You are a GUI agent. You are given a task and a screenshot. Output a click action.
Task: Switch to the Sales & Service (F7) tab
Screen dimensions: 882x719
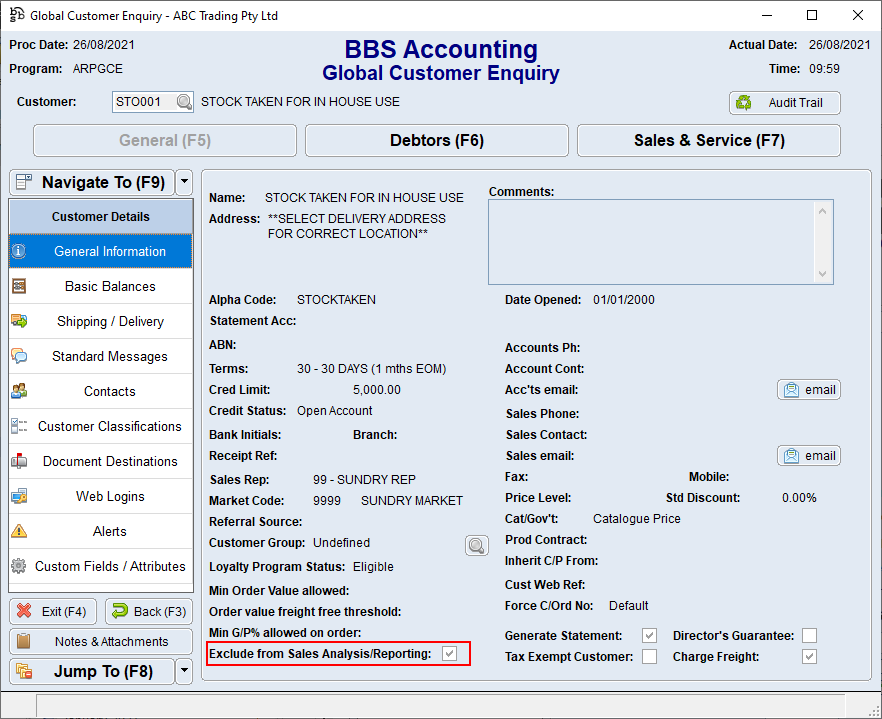coord(708,141)
